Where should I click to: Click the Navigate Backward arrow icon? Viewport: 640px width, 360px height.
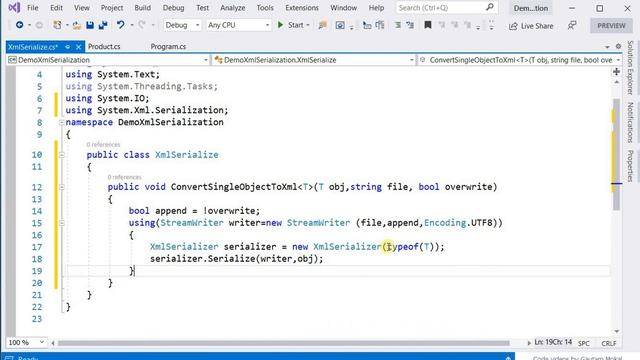pos(19,25)
